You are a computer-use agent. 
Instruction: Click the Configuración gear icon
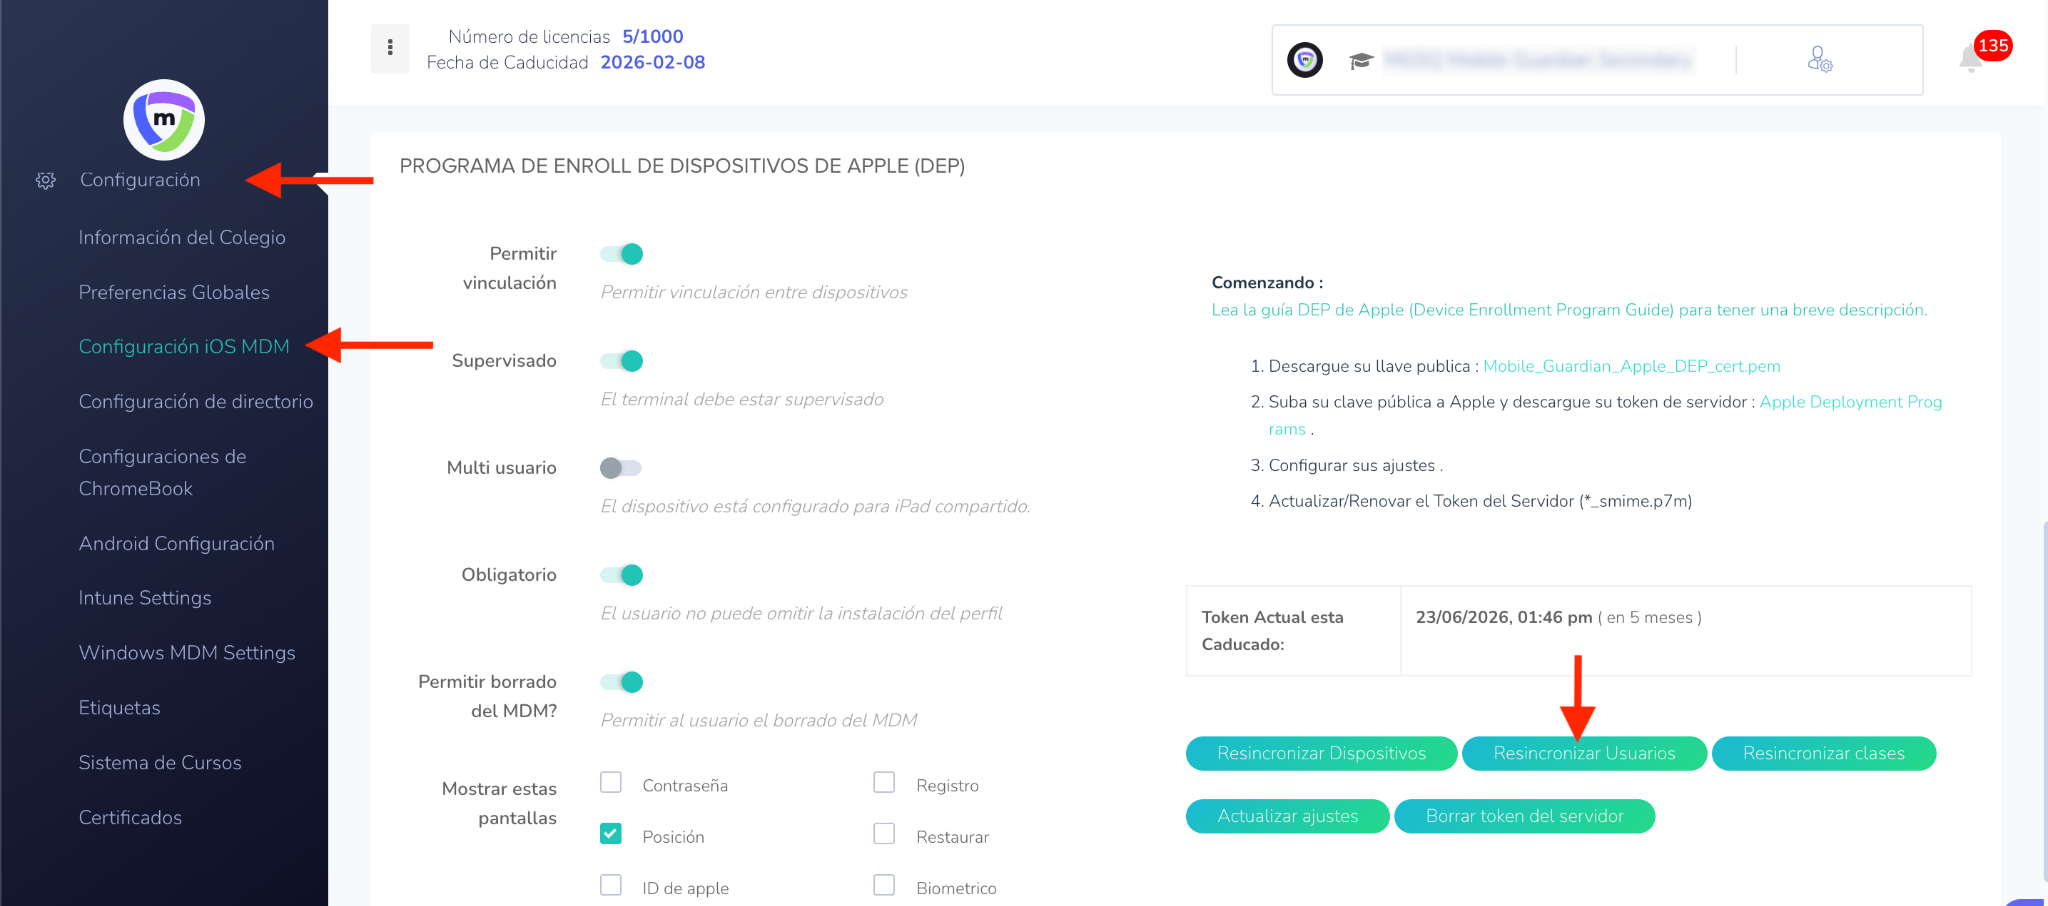(46, 181)
